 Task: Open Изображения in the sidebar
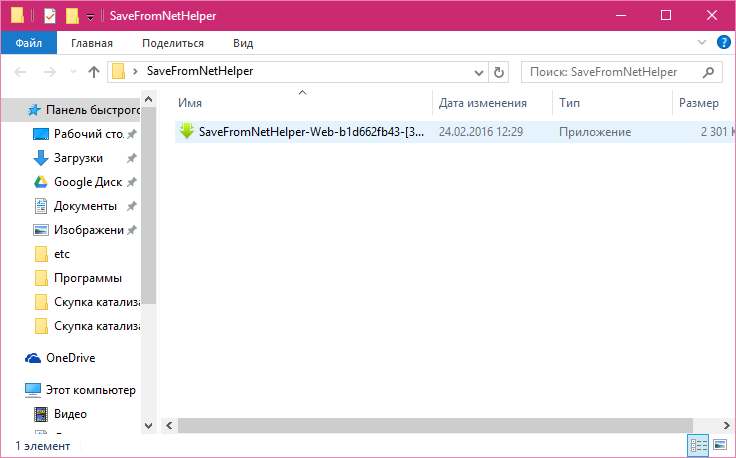point(89,229)
